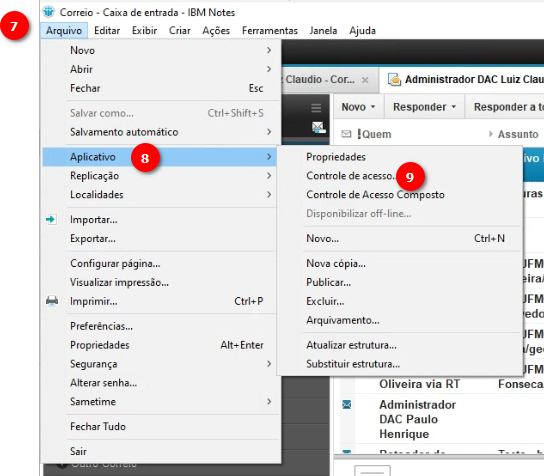
Task: Open the Exibir menu
Action: click(x=144, y=31)
